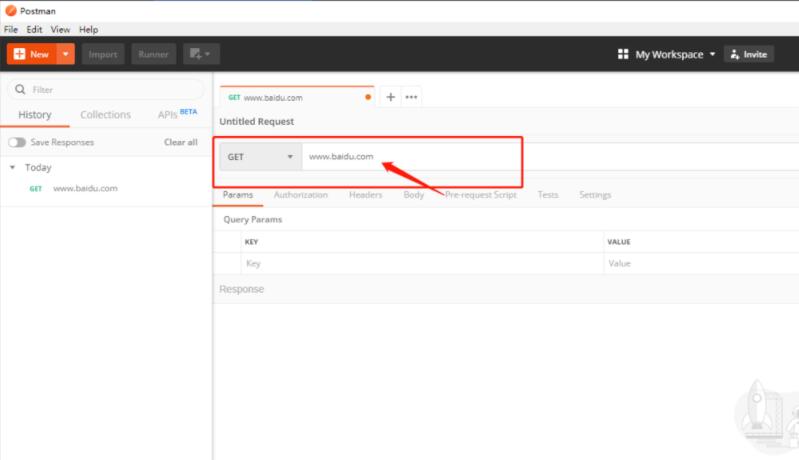Viewport: 799px width, 460px height.
Task: Switch to the APIs BETA tab
Action: (177, 114)
